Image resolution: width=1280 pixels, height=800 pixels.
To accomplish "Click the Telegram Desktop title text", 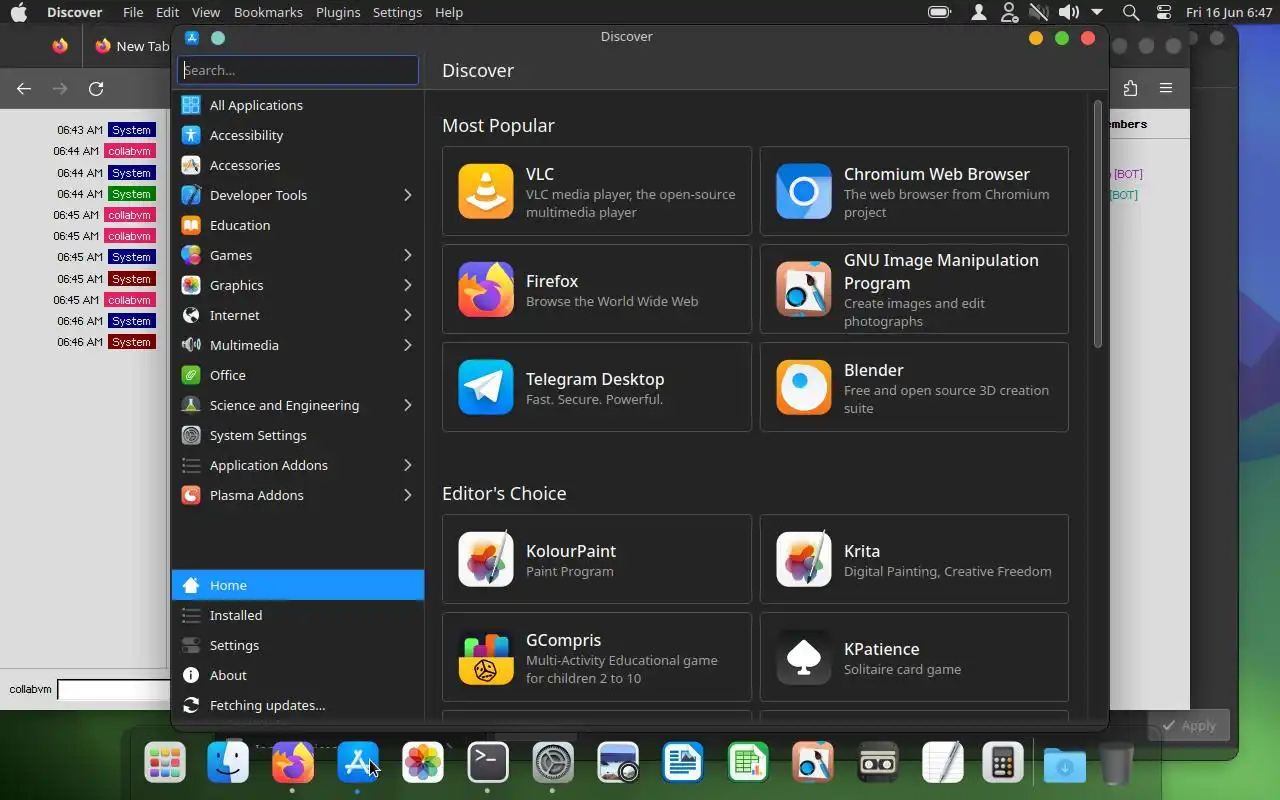I will click(x=595, y=379).
